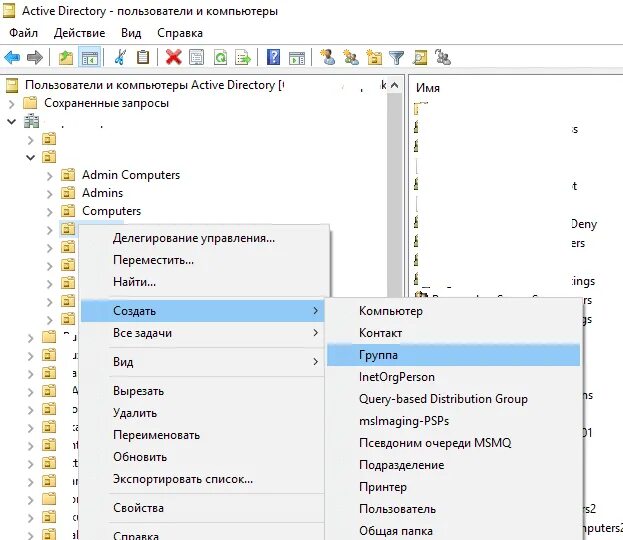
Task: Click the Computers OU folder icon
Action: (x=68, y=211)
